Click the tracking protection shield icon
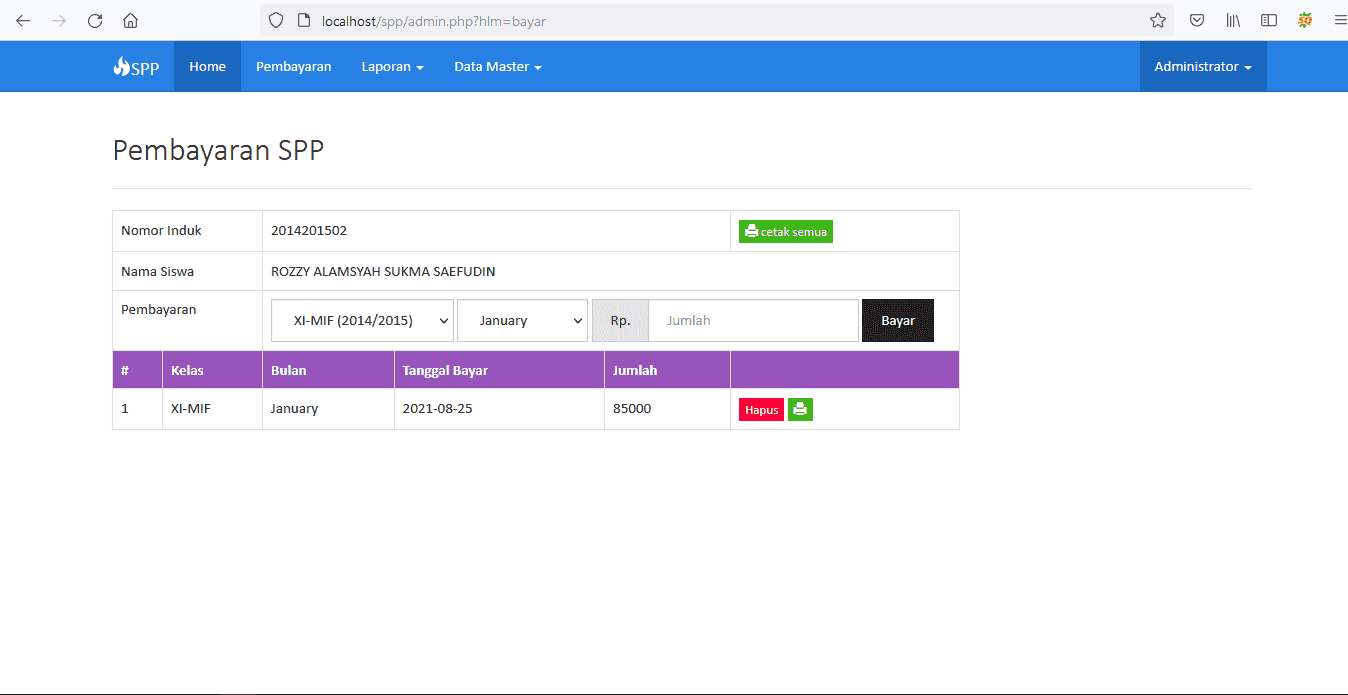Viewport: 1348px width, 695px height. click(275, 20)
